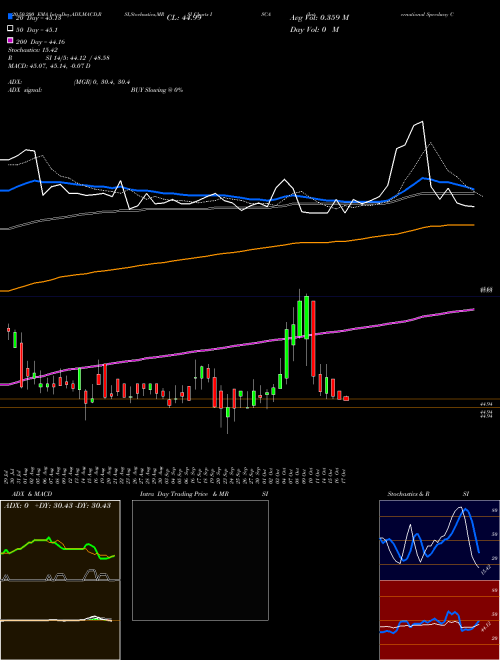Select the Avg Vol: 0.359 M text
This screenshot has height=660, width=500.
click(x=319, y=18)
